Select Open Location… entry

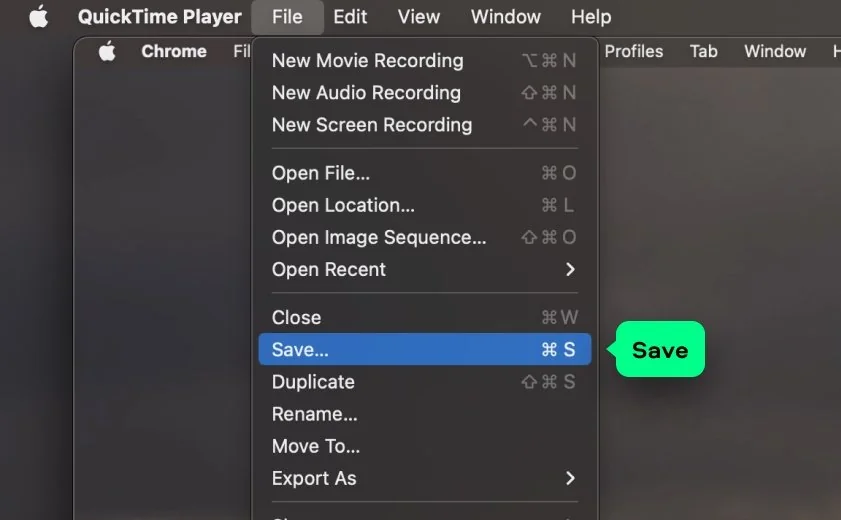(425, 205)
